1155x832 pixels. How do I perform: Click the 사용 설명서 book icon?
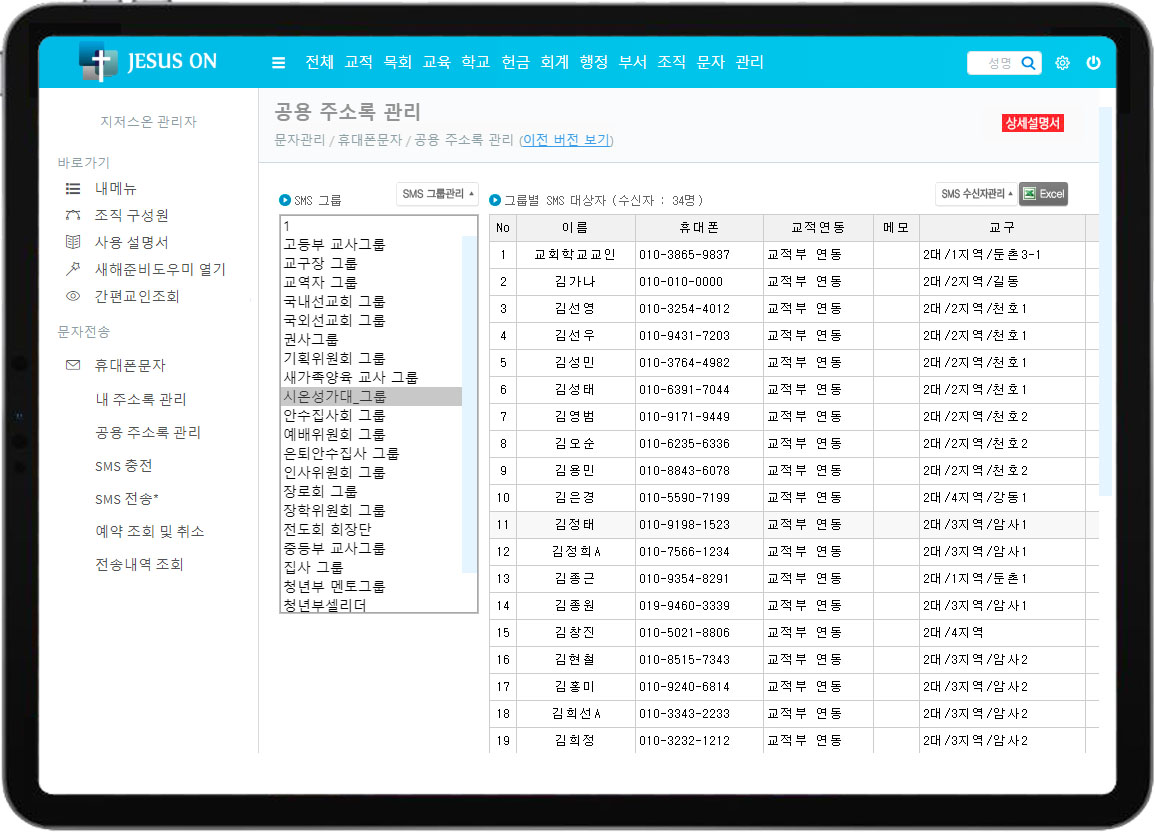pyautogui.click(x=72, y=242)
